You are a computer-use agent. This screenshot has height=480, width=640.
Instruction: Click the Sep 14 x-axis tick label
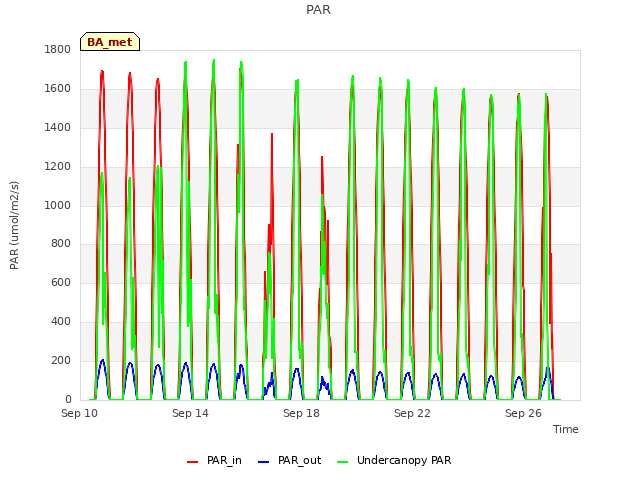point(190,413)
